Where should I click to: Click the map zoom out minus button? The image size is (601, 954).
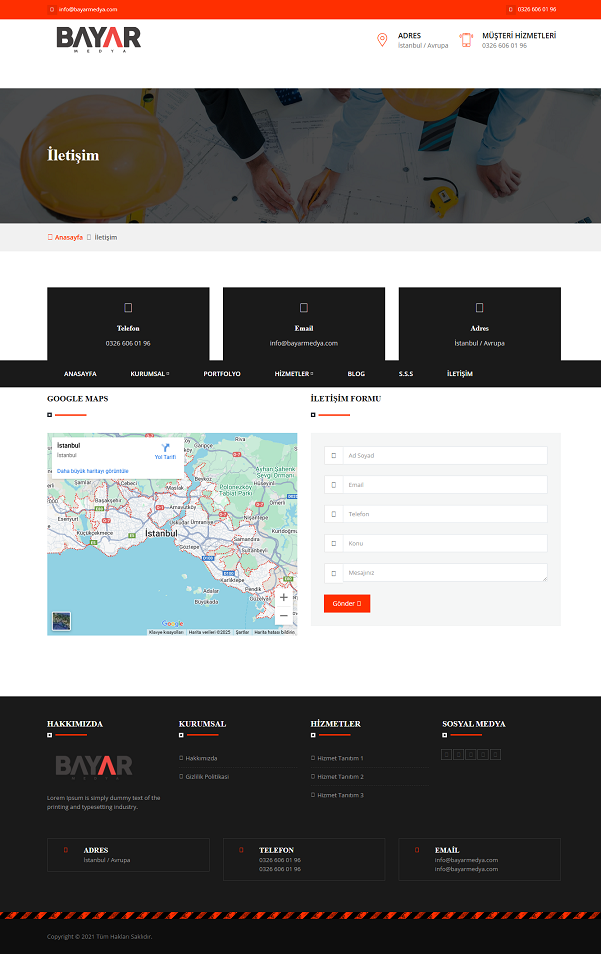click(283, 615)
